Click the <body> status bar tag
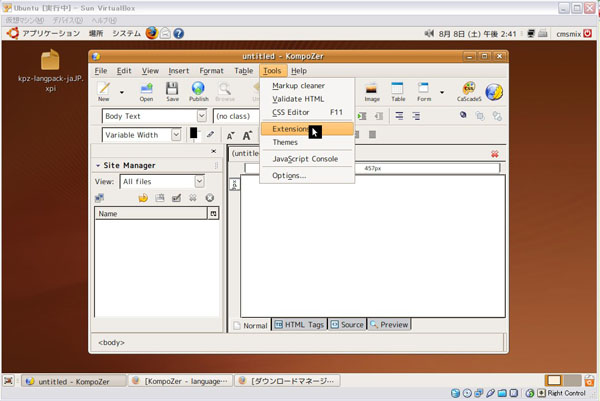600x401 pixels. pos(111,342)
